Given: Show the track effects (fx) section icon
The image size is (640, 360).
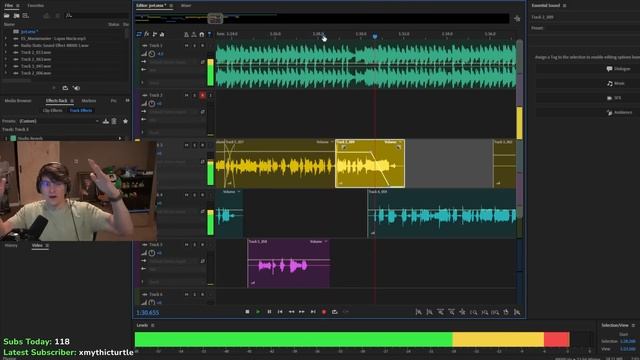Looking at the screenshot, I should coord(147,34).
